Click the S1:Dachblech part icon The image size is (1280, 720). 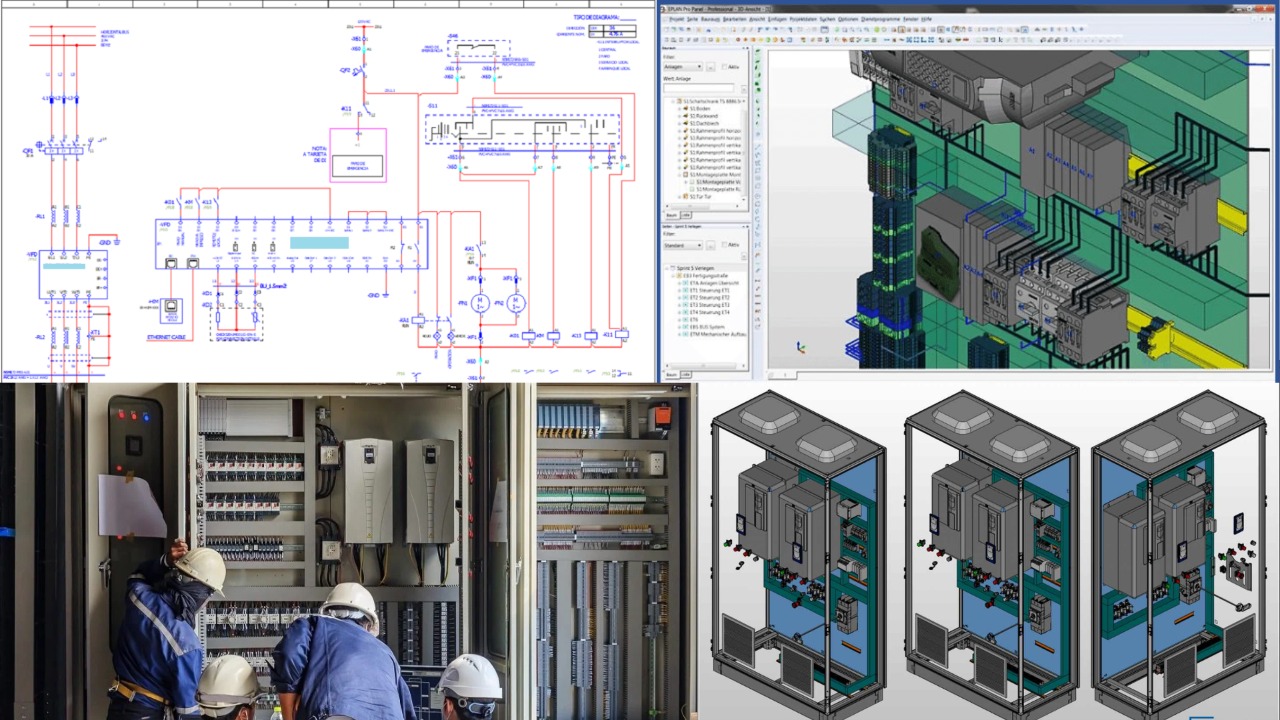click(x=687, y=124)
